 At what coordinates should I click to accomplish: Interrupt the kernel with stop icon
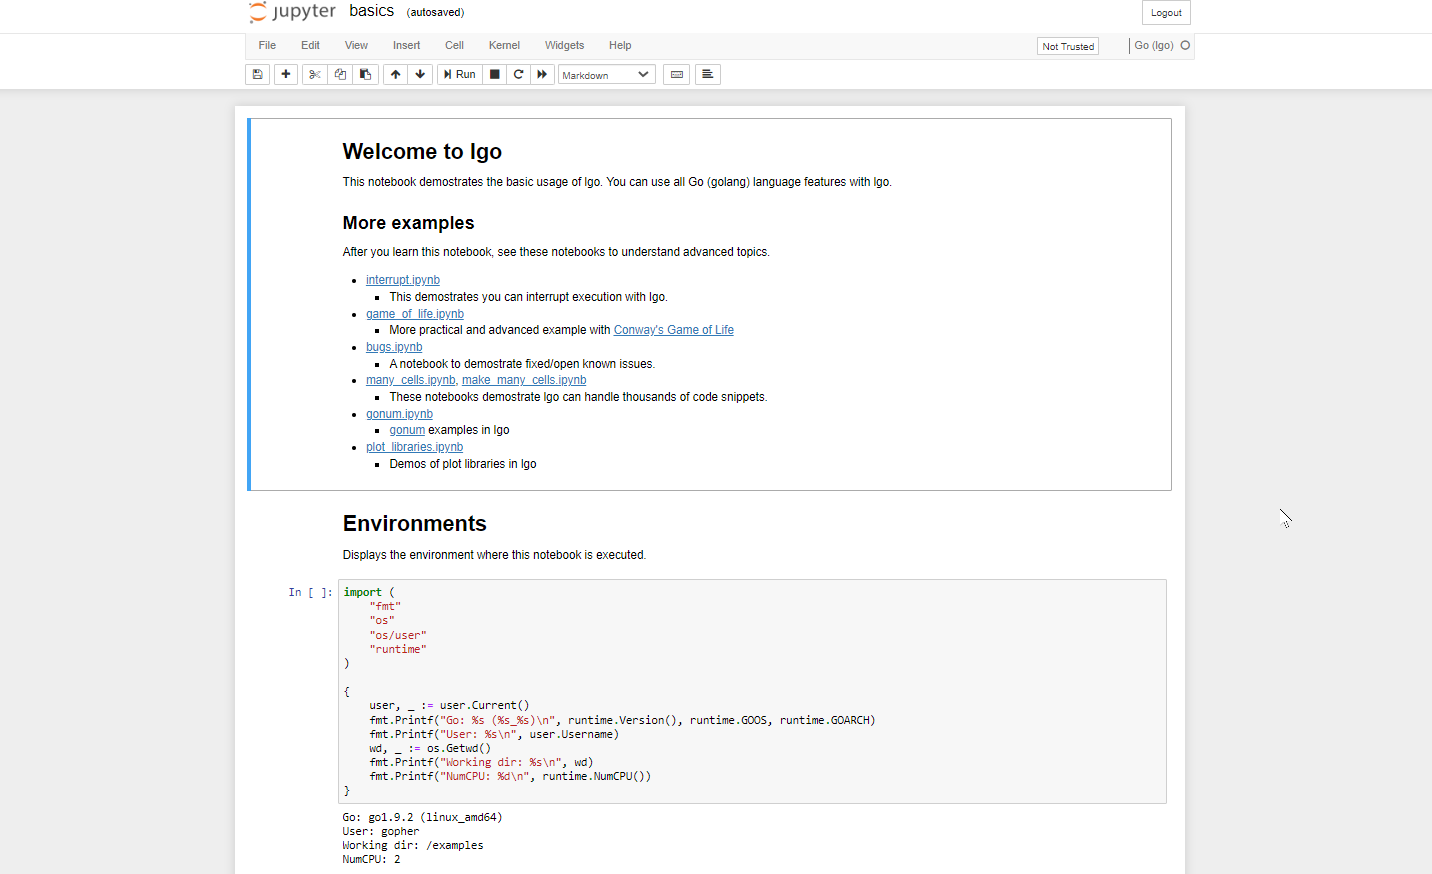(x=495, y=74)
